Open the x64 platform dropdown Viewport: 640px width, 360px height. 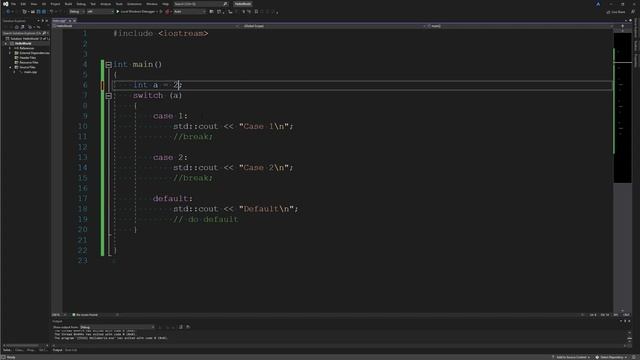point(100,12)
